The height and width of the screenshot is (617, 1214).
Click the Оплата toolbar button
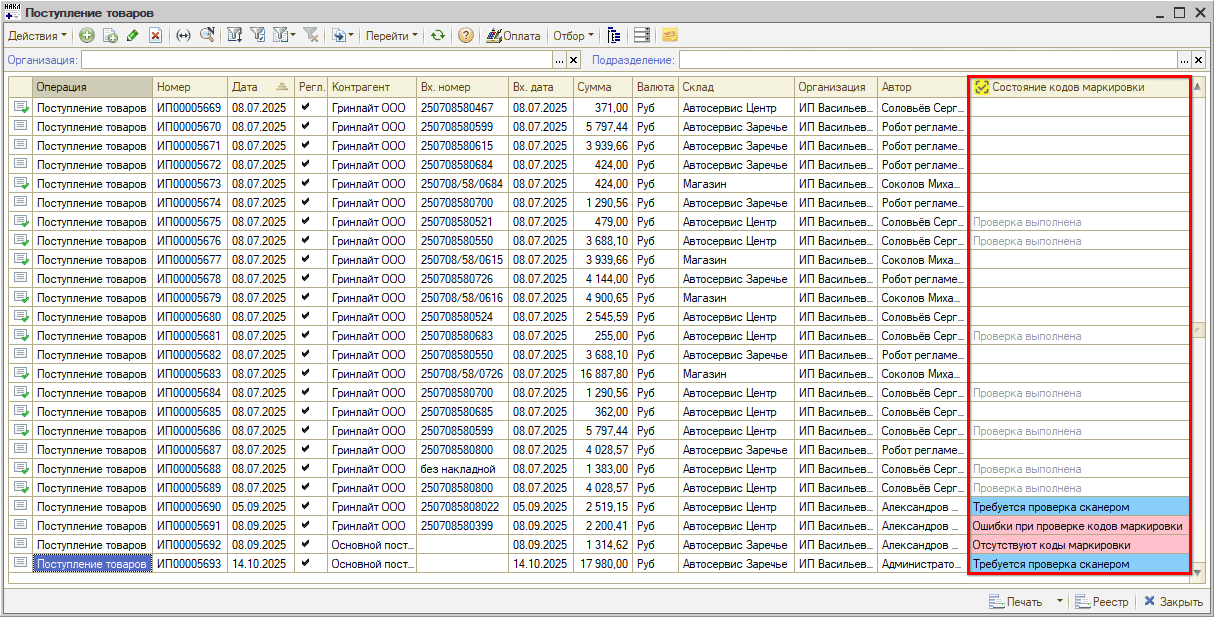click(513, 36)
